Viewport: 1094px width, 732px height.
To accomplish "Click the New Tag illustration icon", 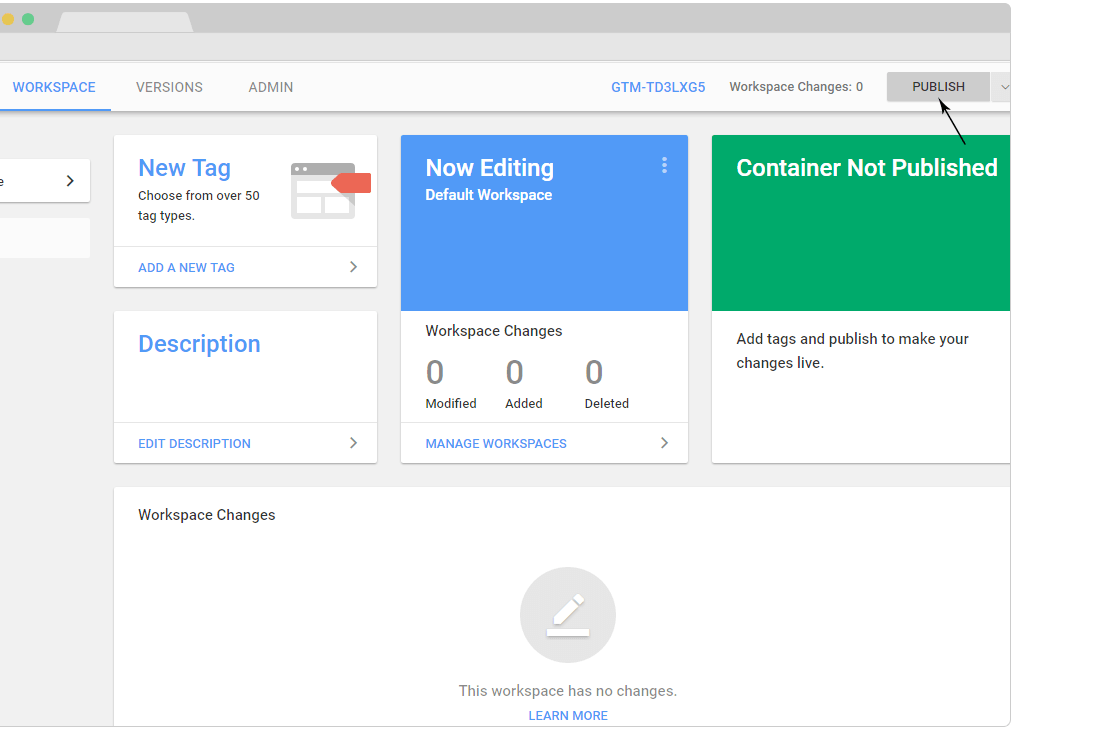I will tap(330, 190).
